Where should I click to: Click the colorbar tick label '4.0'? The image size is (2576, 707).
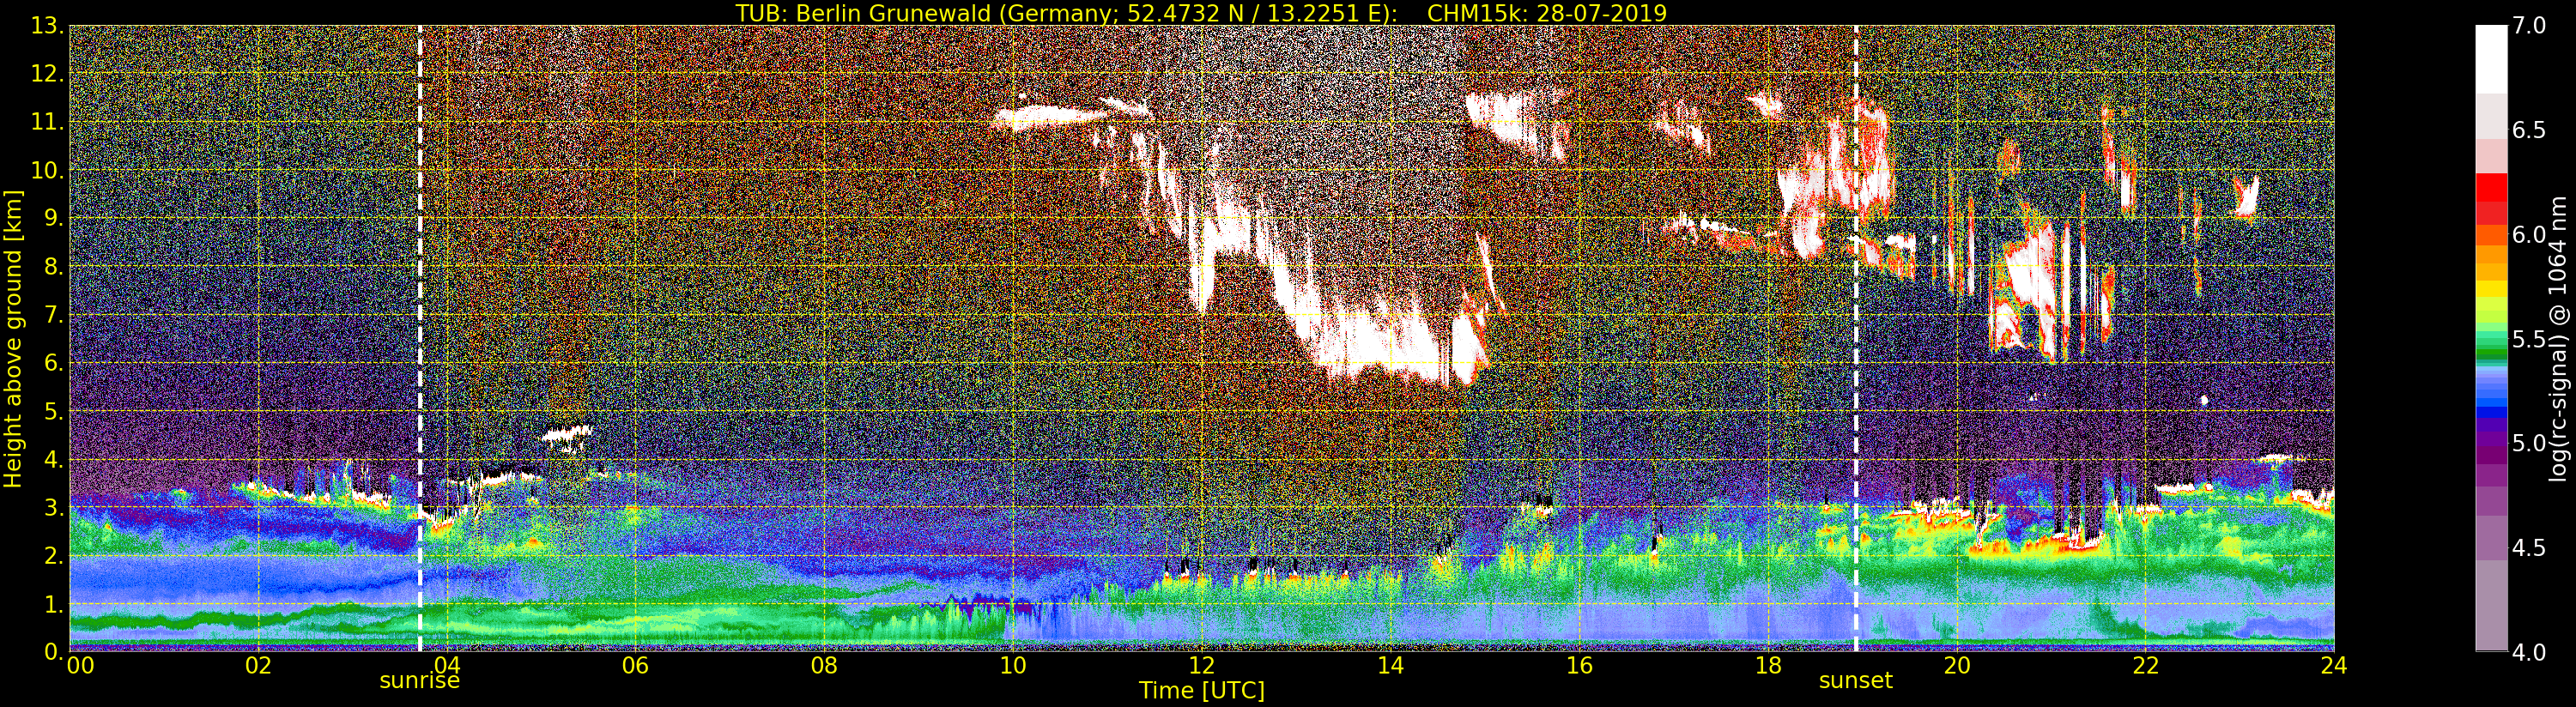click(2530, 652)
